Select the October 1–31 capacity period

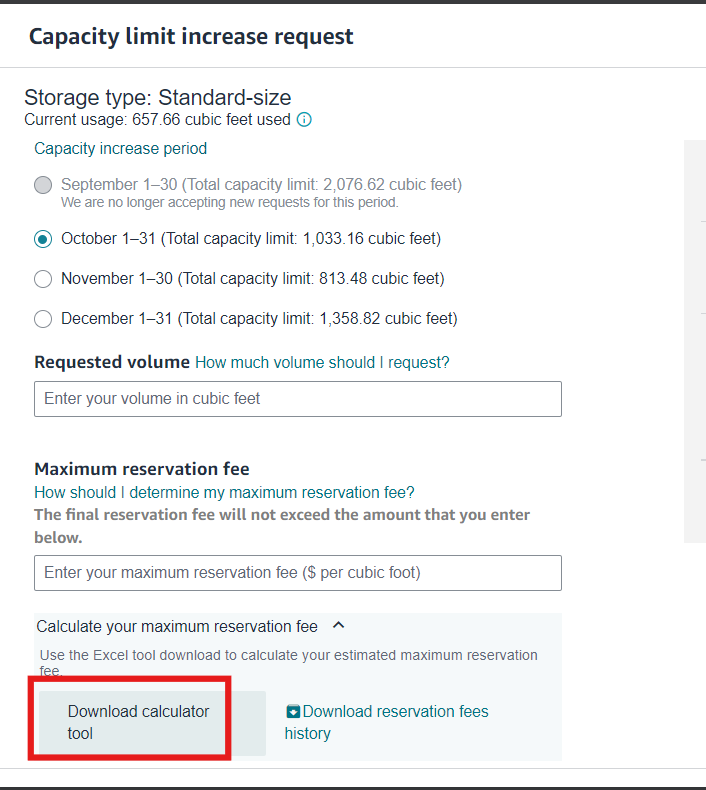pyautogui.click(x=42, y=239)
